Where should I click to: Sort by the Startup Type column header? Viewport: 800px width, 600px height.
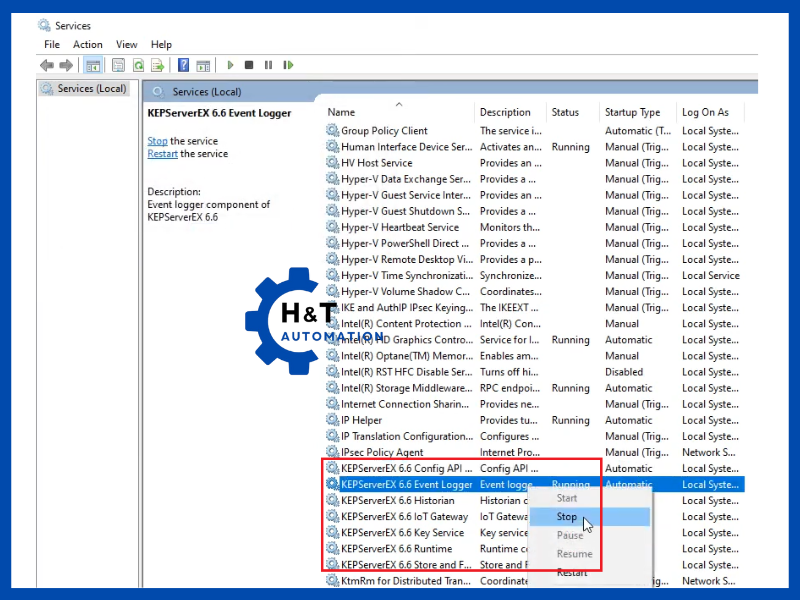click(x=632, y=112)
